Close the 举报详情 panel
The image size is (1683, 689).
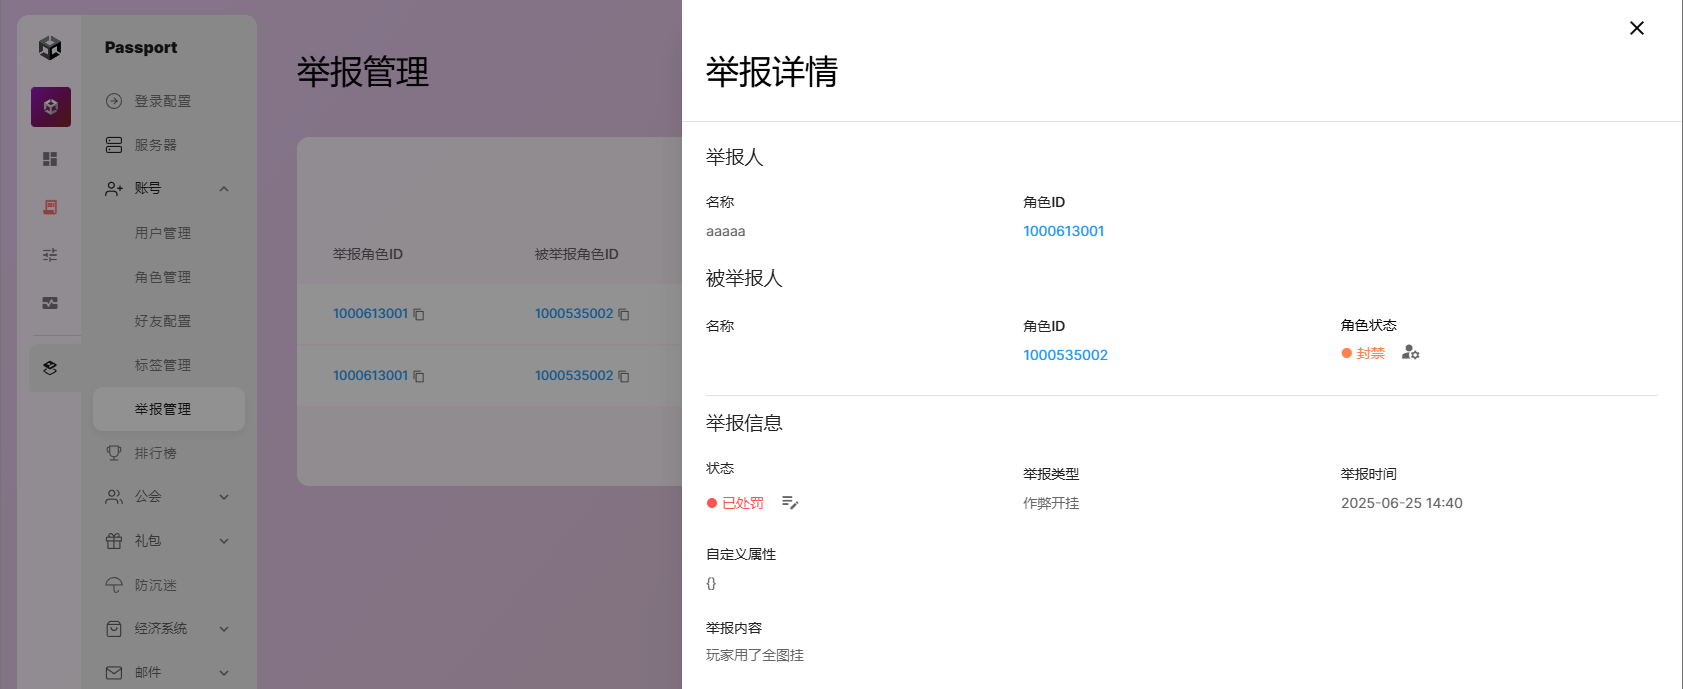pyautogui.click(x=1637, y=28)
